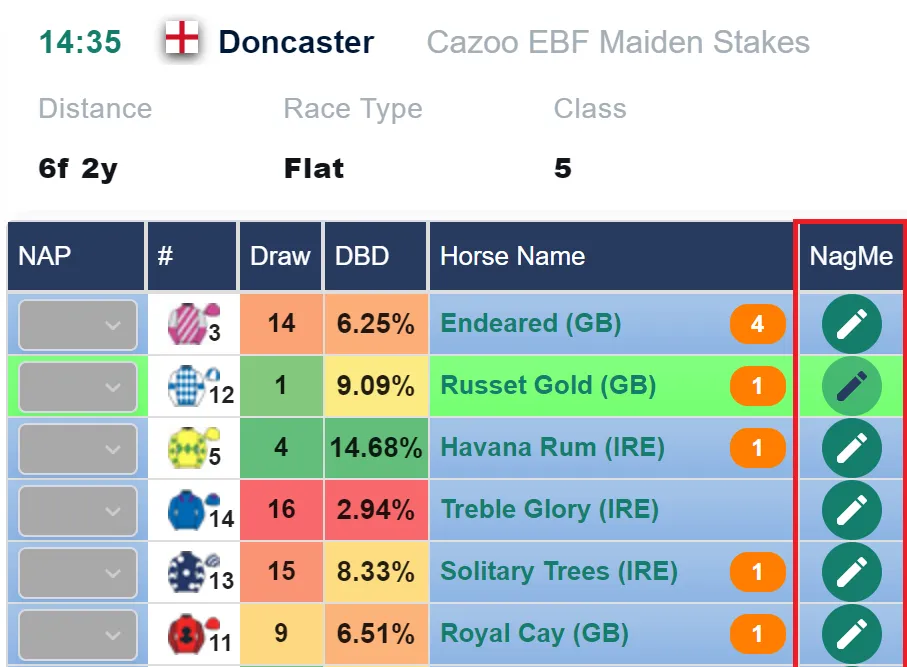Sort by the Draw column header

[x=281, y=256]
